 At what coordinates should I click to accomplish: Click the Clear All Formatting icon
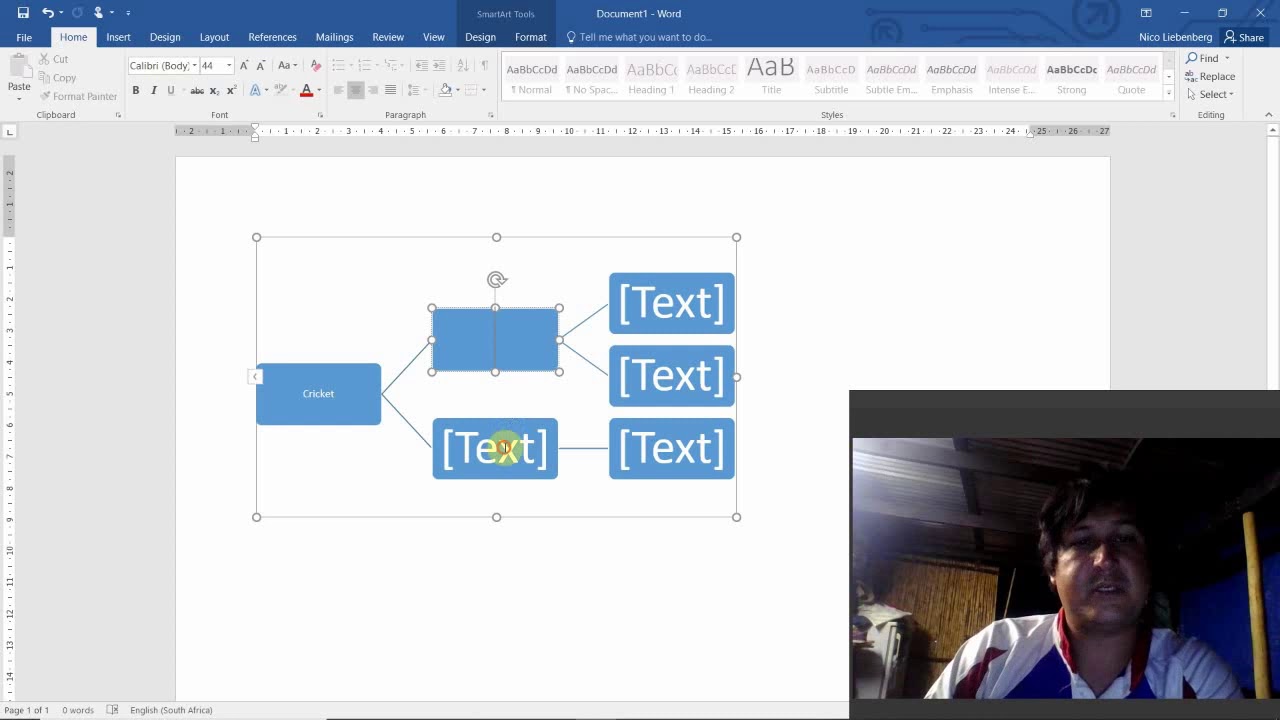(x=316, y=65)
